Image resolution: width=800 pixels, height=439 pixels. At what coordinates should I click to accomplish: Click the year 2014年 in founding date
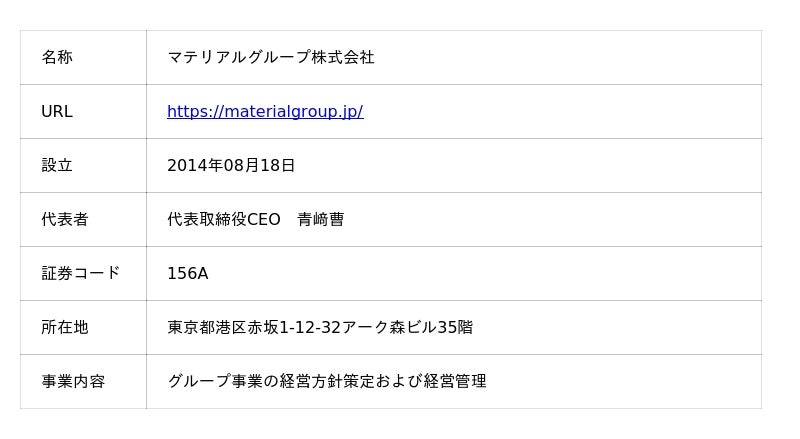pyautogui.click(x=195, y=166)
